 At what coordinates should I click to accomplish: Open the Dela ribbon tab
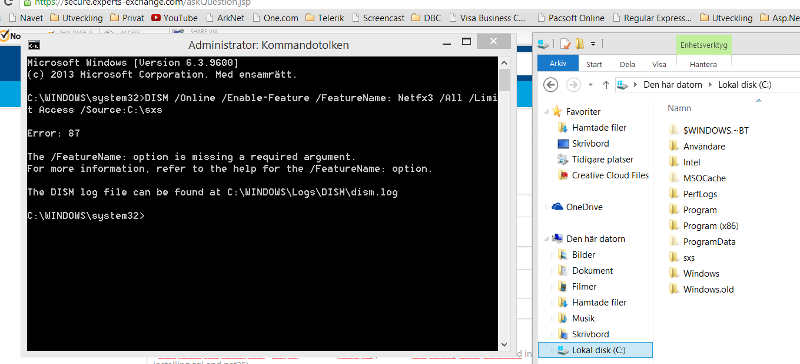627,64
